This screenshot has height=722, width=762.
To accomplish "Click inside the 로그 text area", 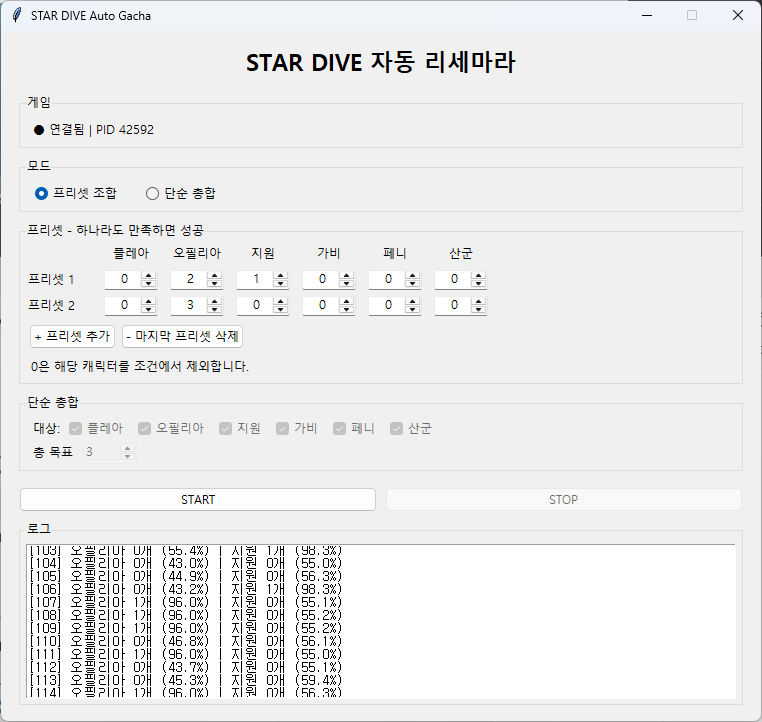I will pos(381,622).
